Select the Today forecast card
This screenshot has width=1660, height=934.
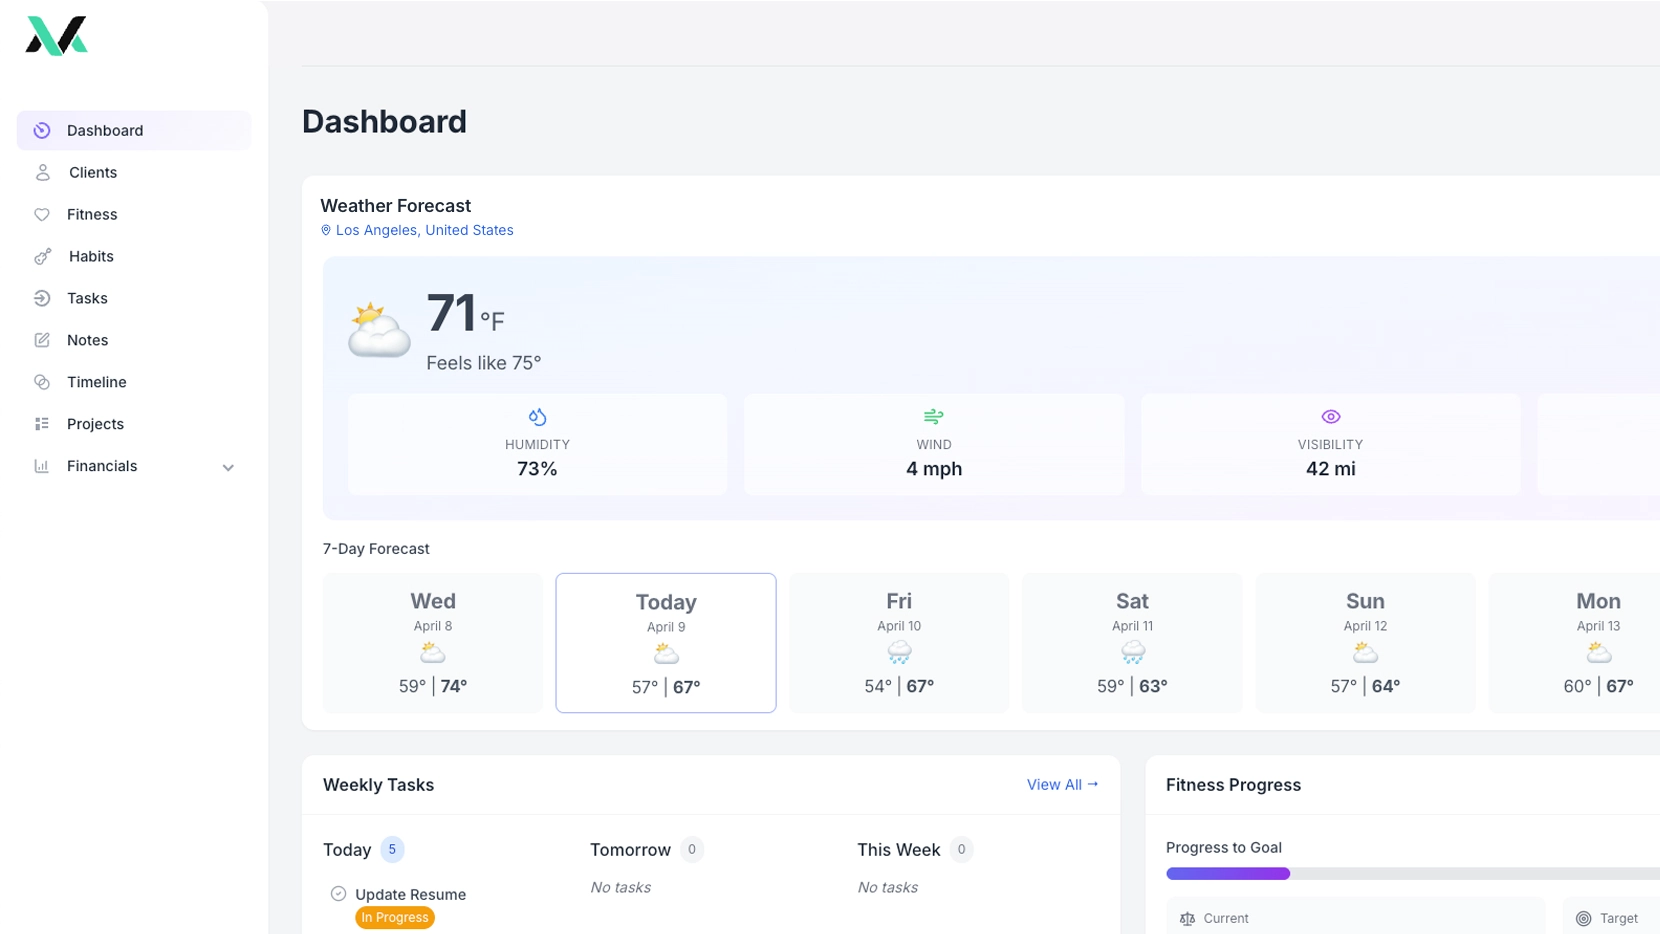(665, 643)
